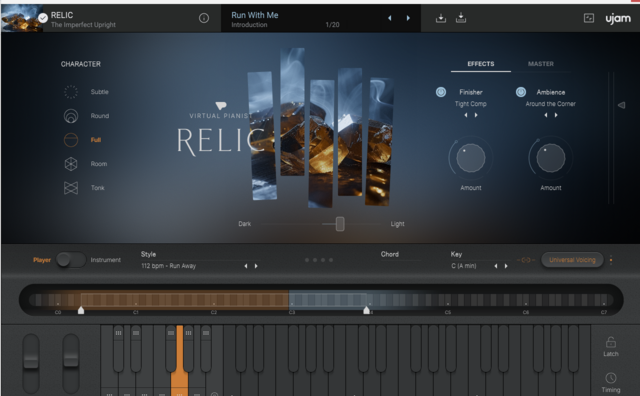The height and width of the screenshot is (396, 640).
Task: Click the Subtle character label
Action: click(100, 92)
